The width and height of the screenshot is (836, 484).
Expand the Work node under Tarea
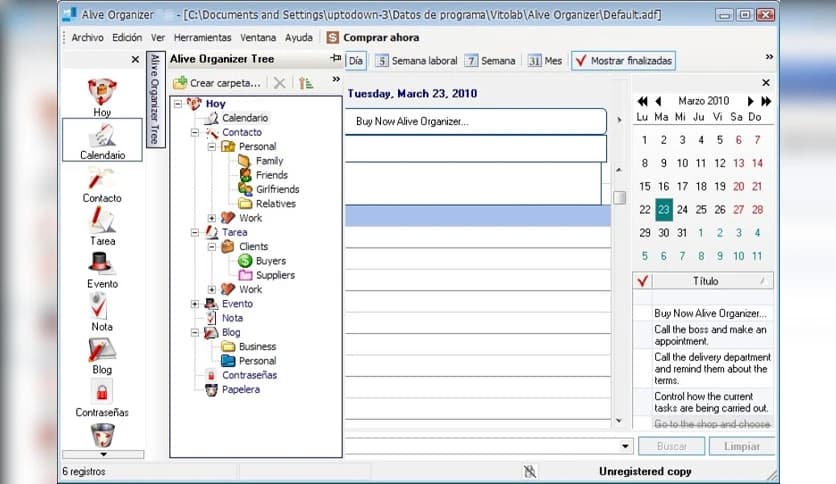tap(212, 289)
